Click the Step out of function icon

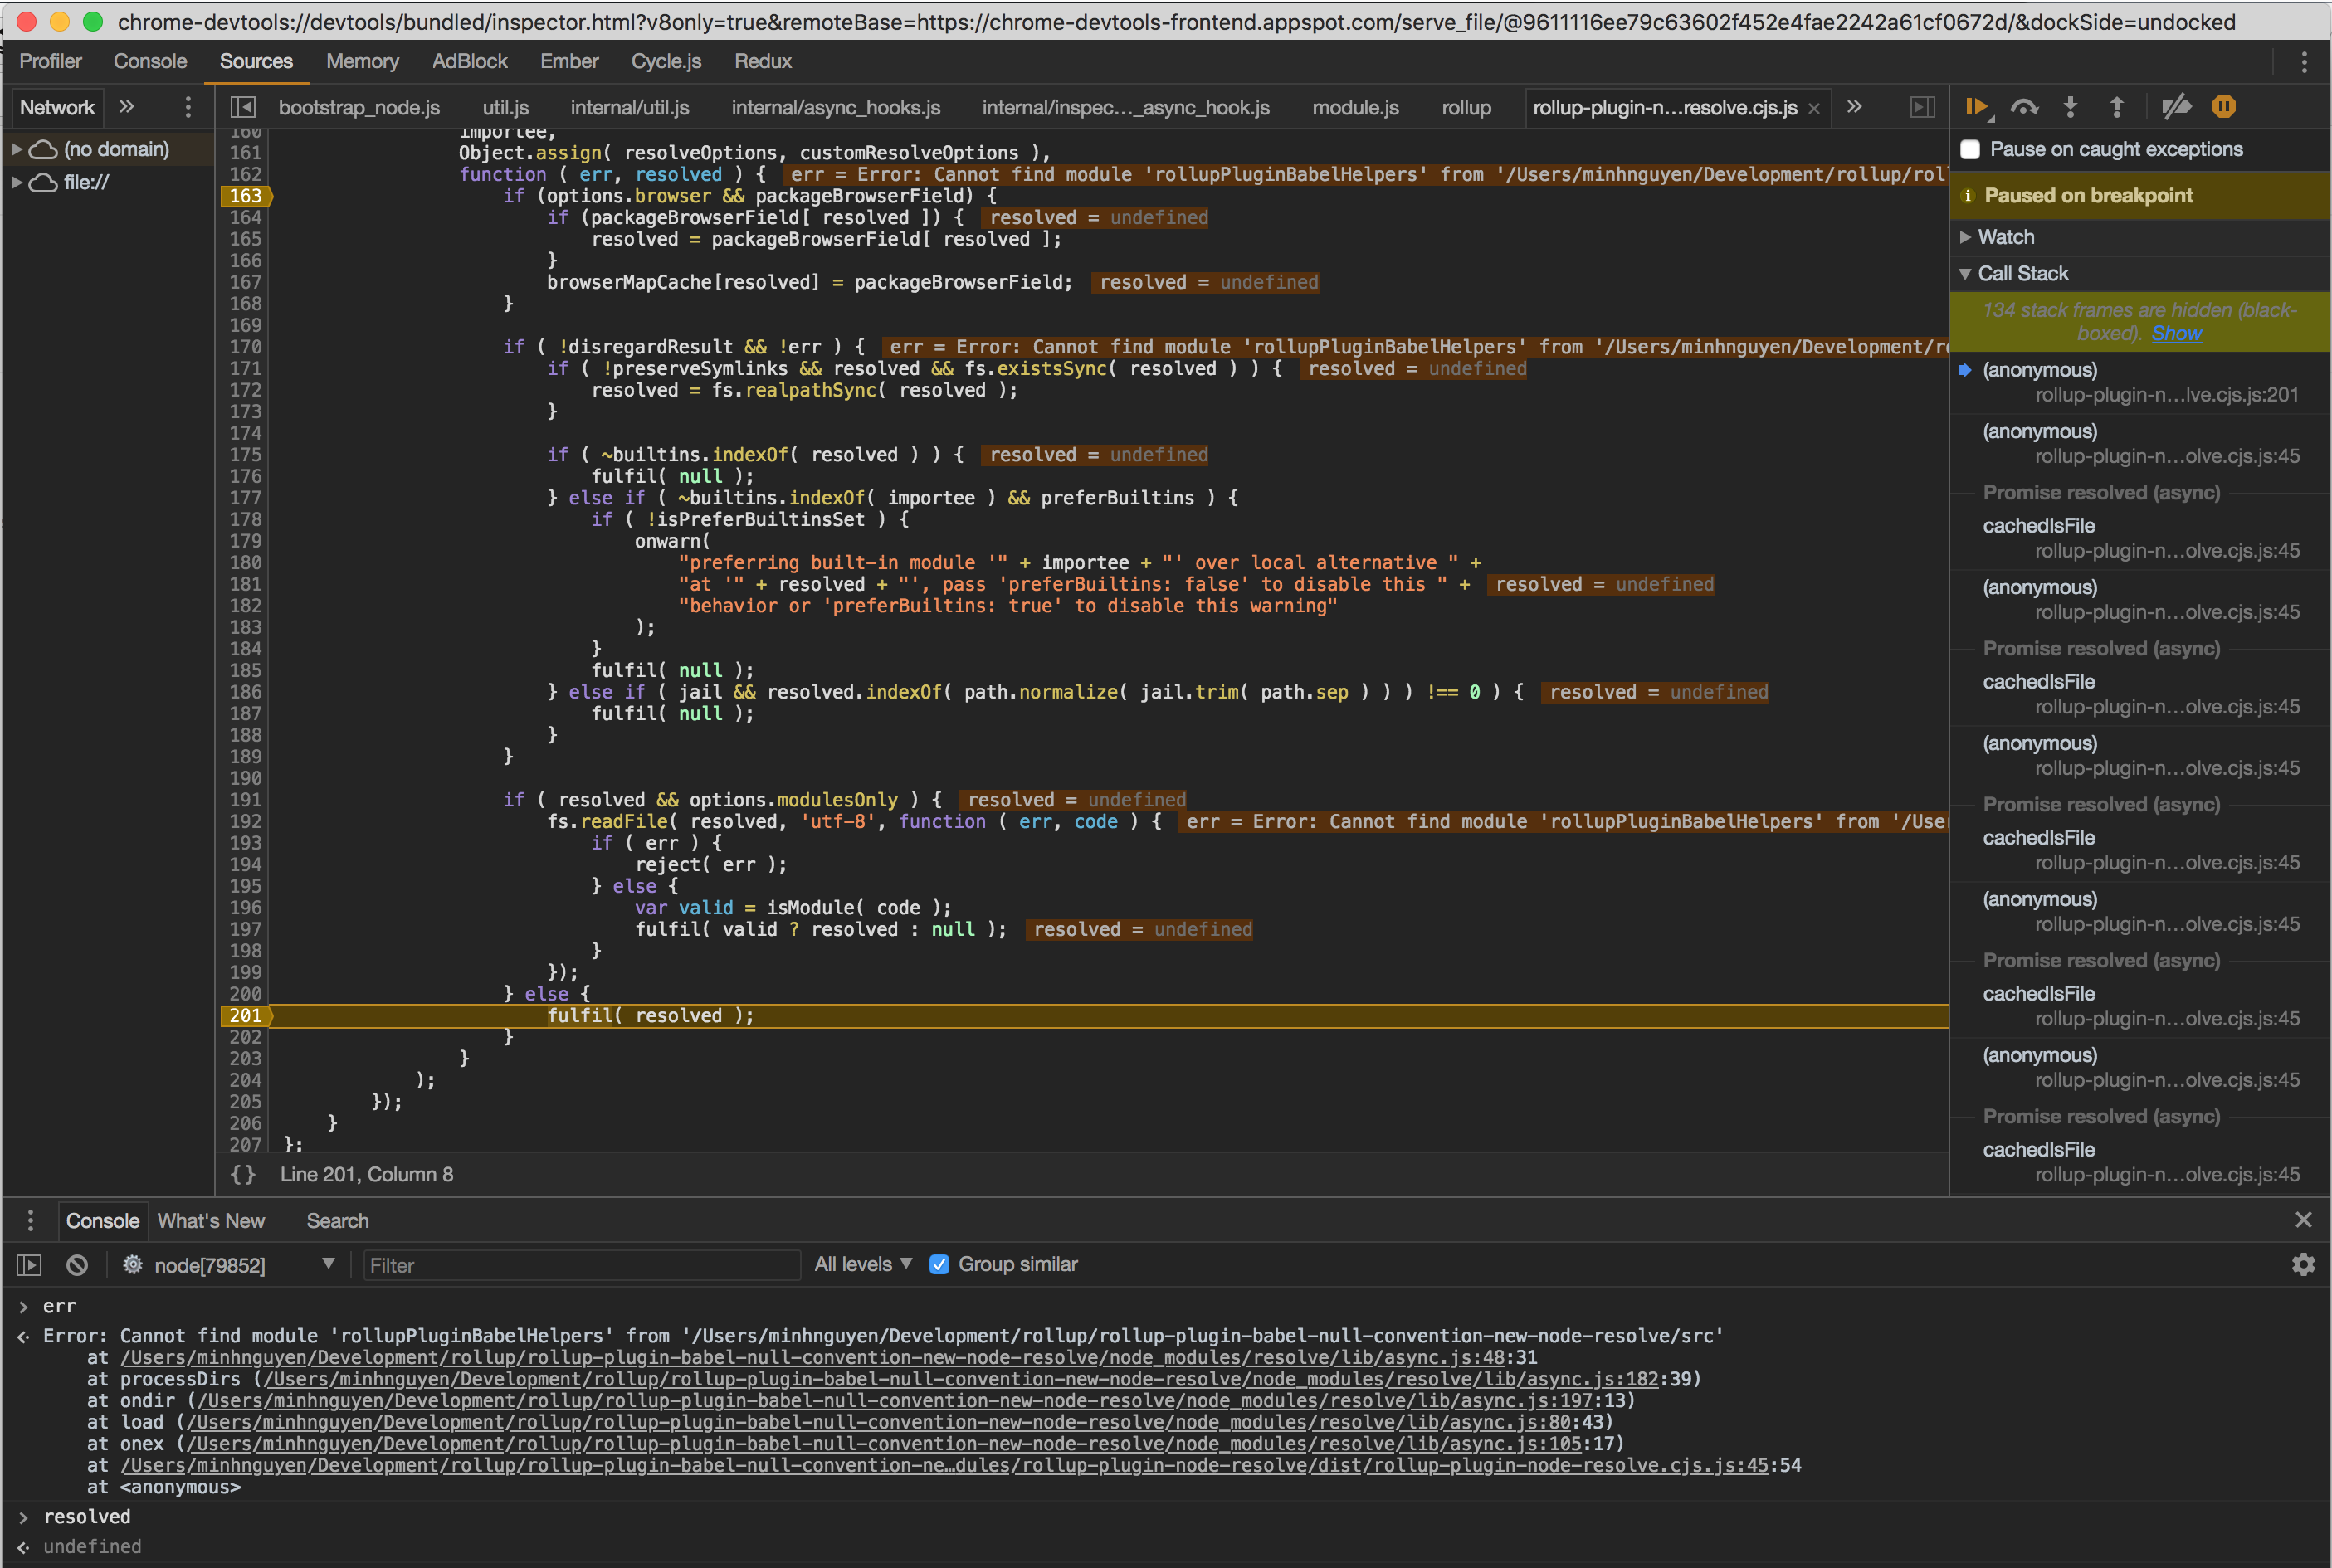pyautogui.click(x=2116, y=107)
